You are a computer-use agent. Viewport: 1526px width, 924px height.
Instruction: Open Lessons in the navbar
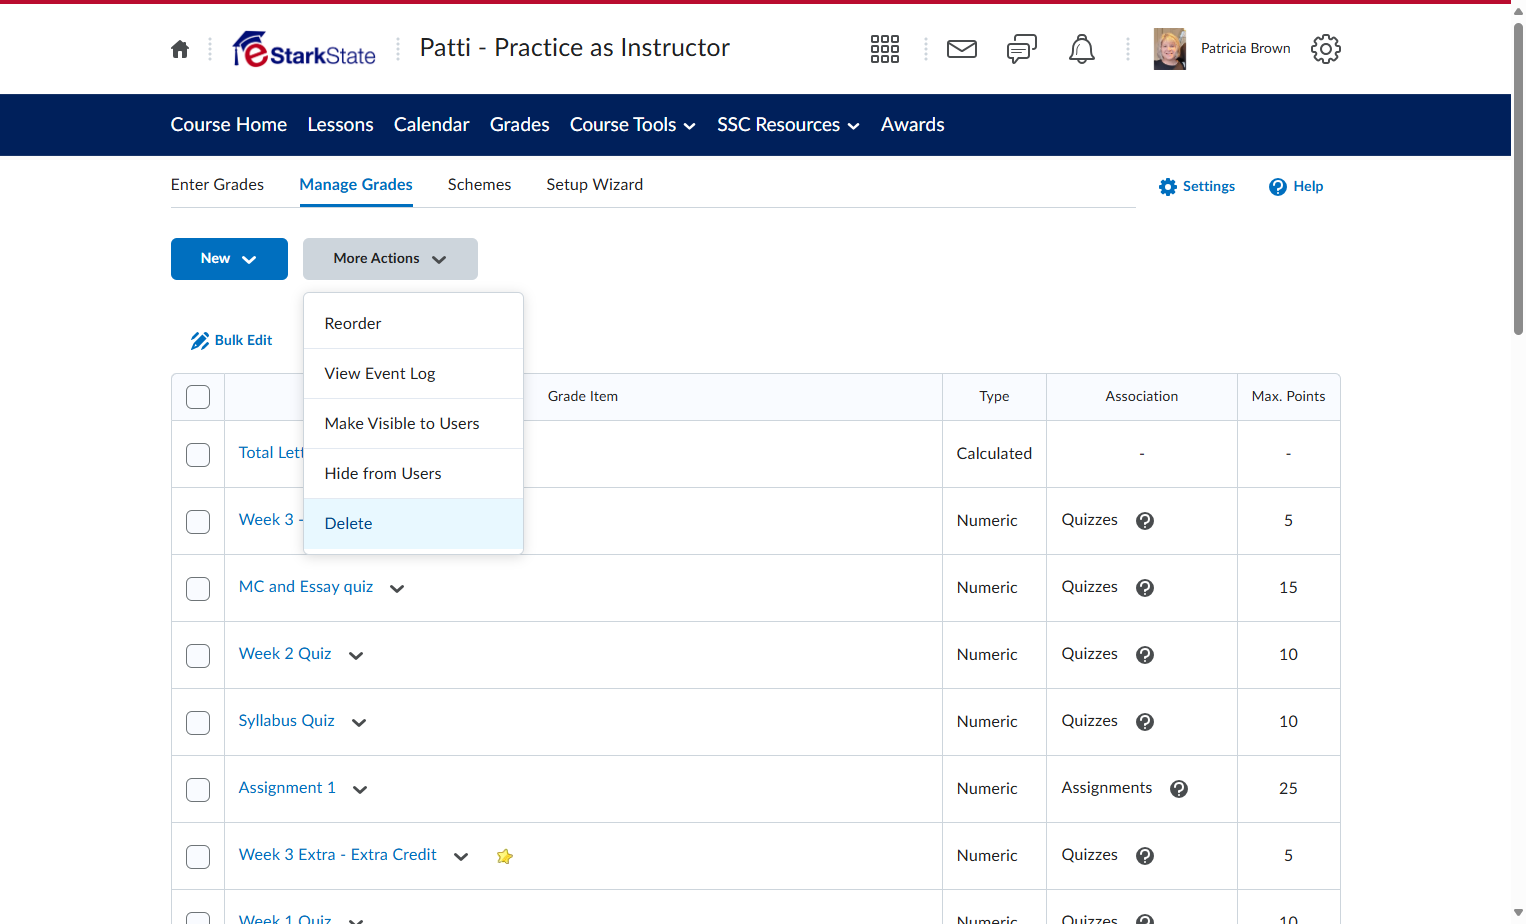[341, 125]
